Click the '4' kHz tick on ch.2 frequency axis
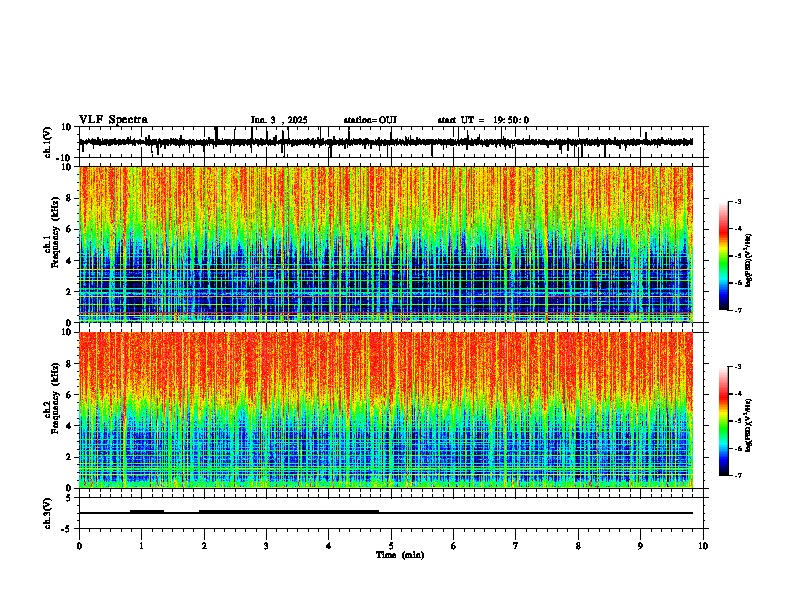Screen dimensions: 792x612 69,426
